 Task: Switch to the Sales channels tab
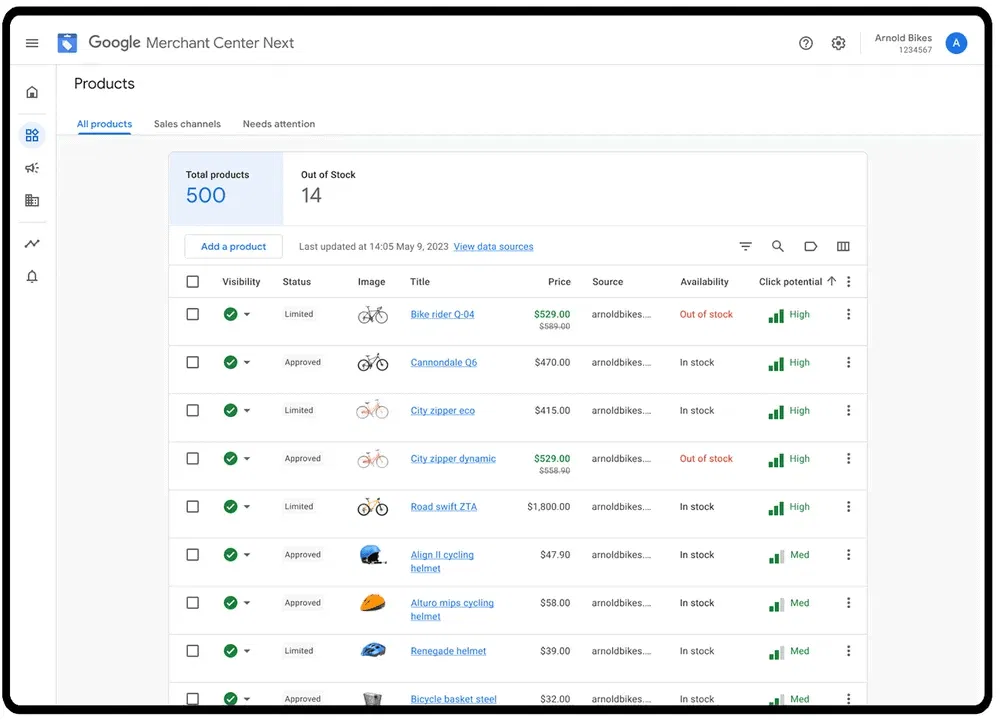tap(187, 124)
